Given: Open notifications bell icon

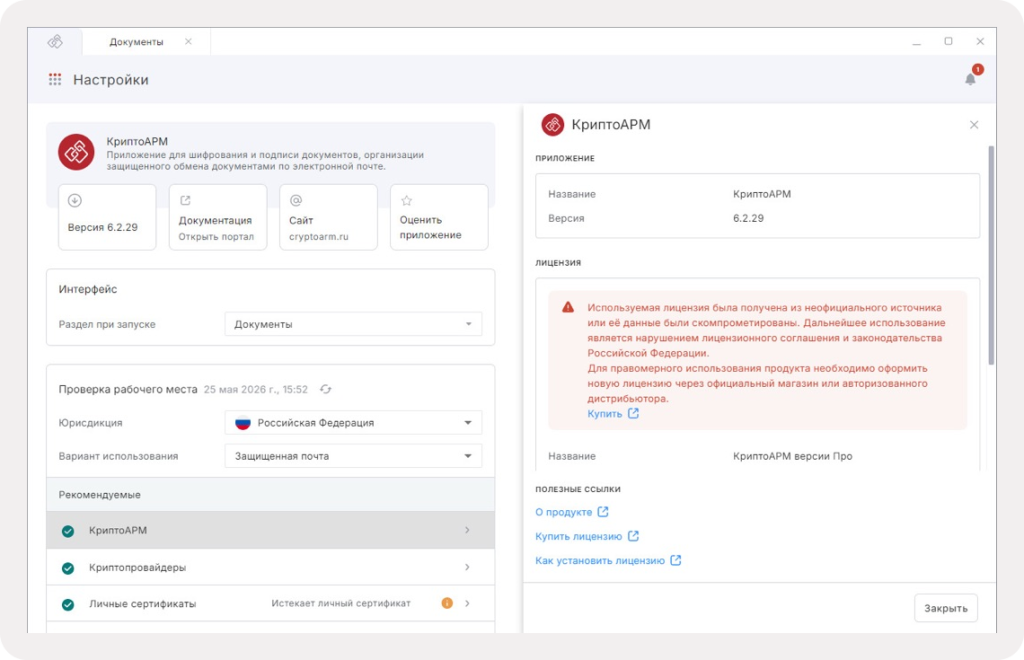Looking at the screenshot, I should click(x=970, y=79).
